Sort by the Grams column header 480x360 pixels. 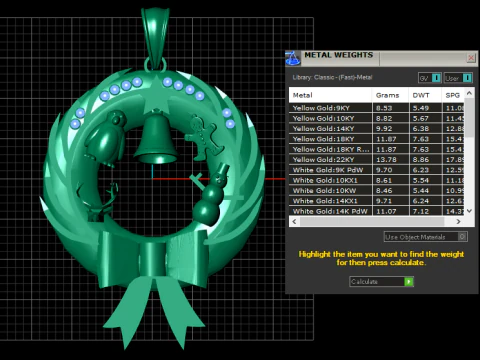[390, 95]
